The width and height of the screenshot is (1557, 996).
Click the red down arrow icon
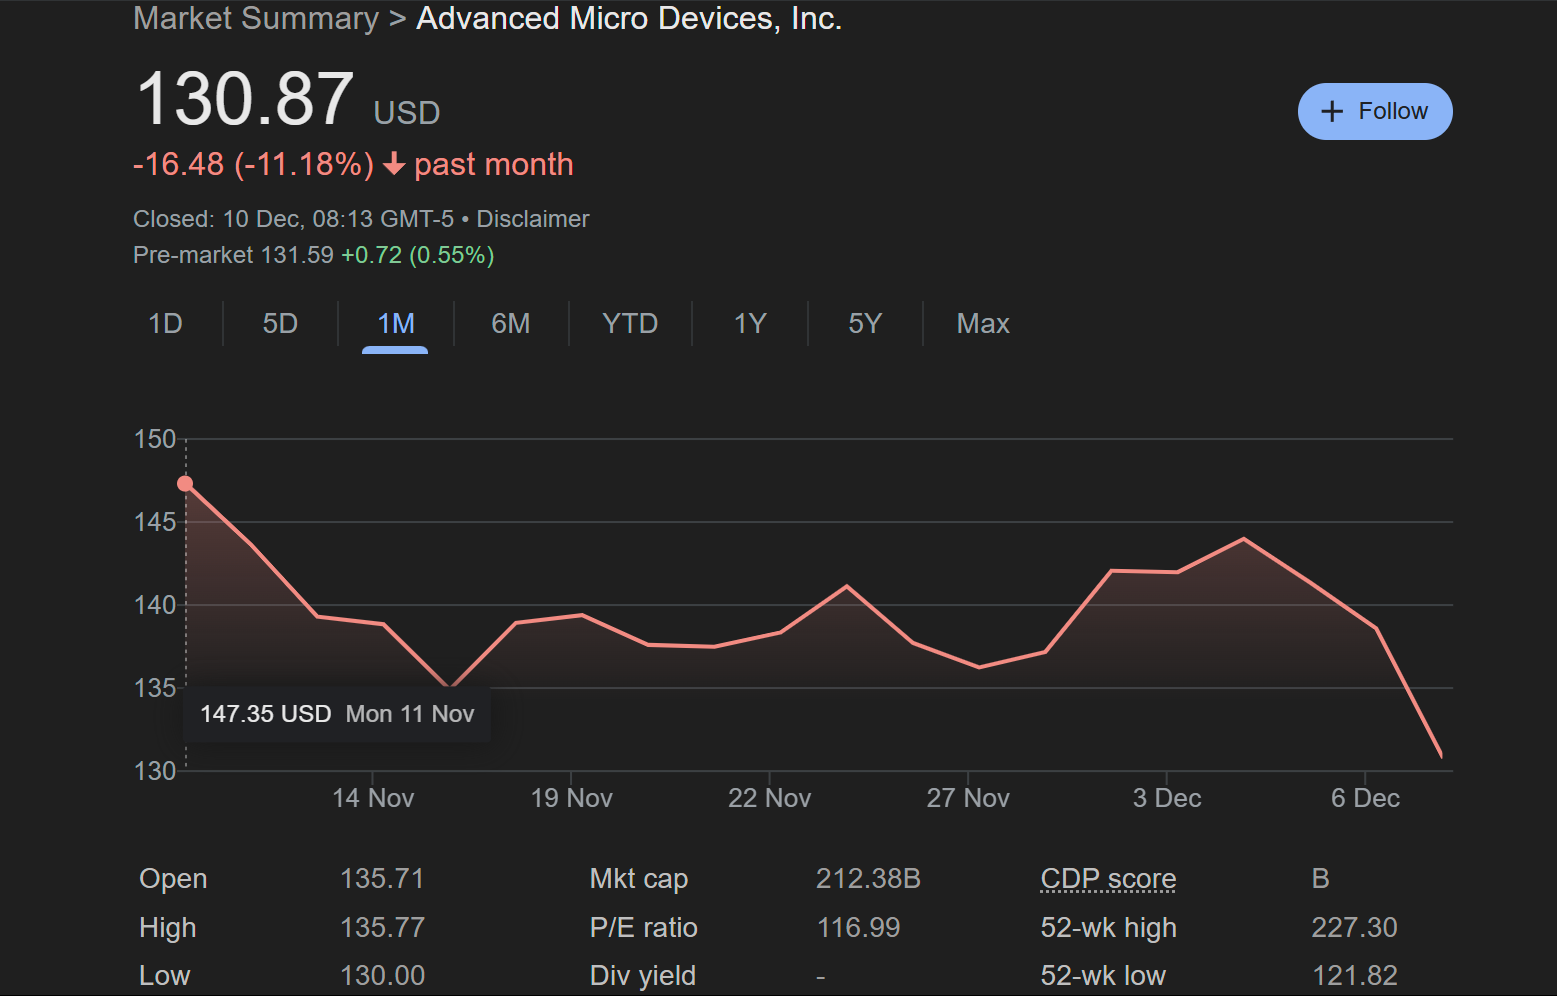tap(394, 164)
